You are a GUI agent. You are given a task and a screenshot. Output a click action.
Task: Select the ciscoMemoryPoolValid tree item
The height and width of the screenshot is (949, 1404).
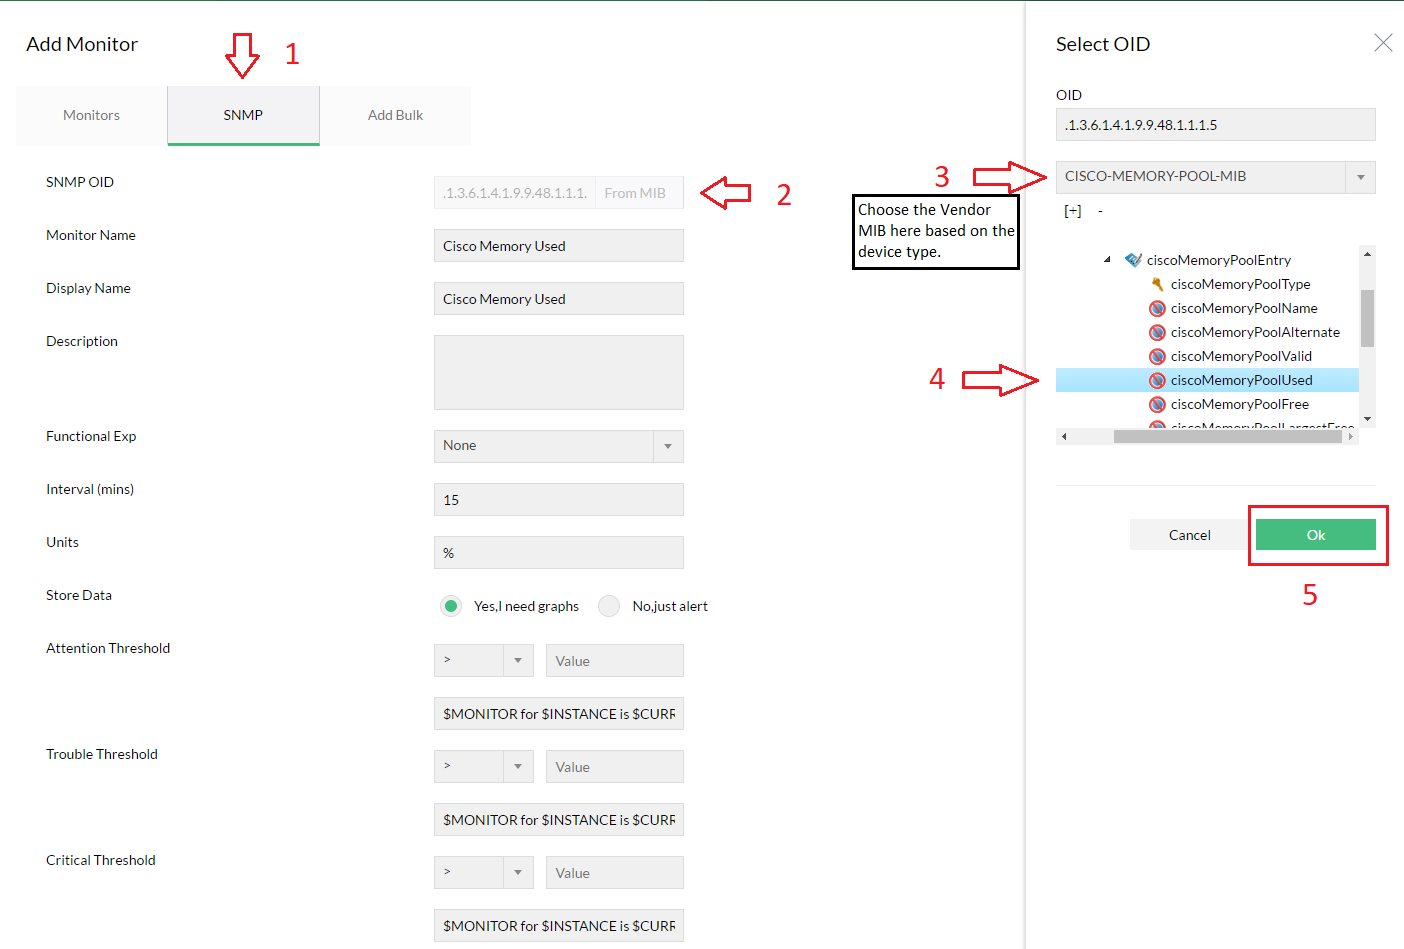pos(1241,356)
